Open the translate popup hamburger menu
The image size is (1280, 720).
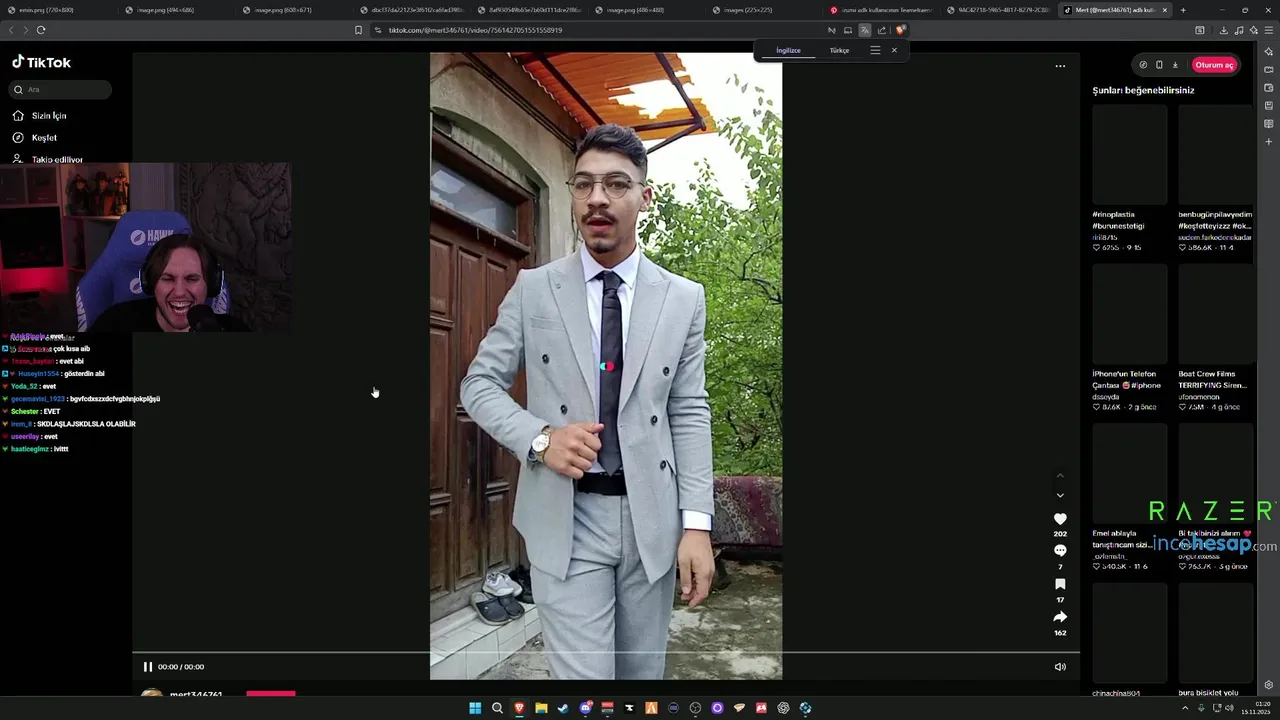point(875,50)
